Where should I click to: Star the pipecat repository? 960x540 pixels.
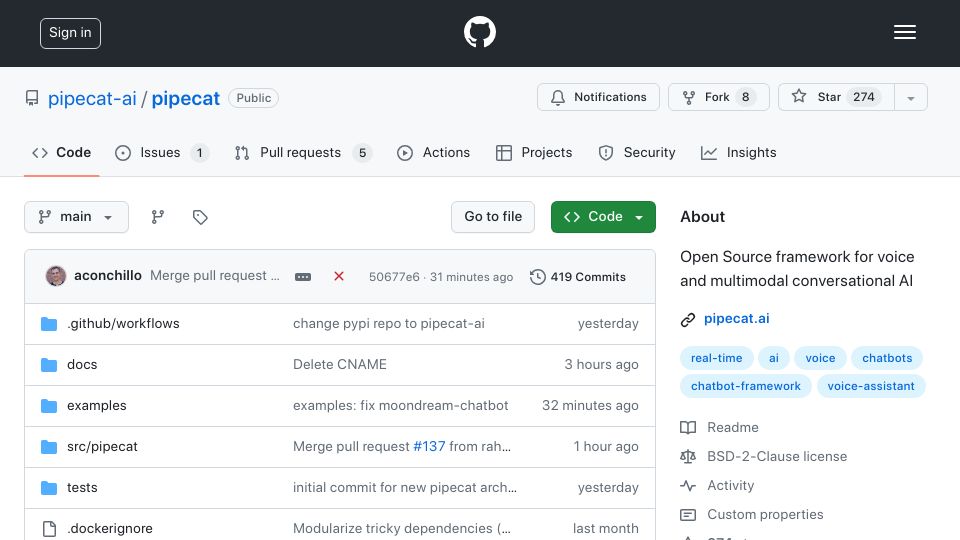(836, 97)
